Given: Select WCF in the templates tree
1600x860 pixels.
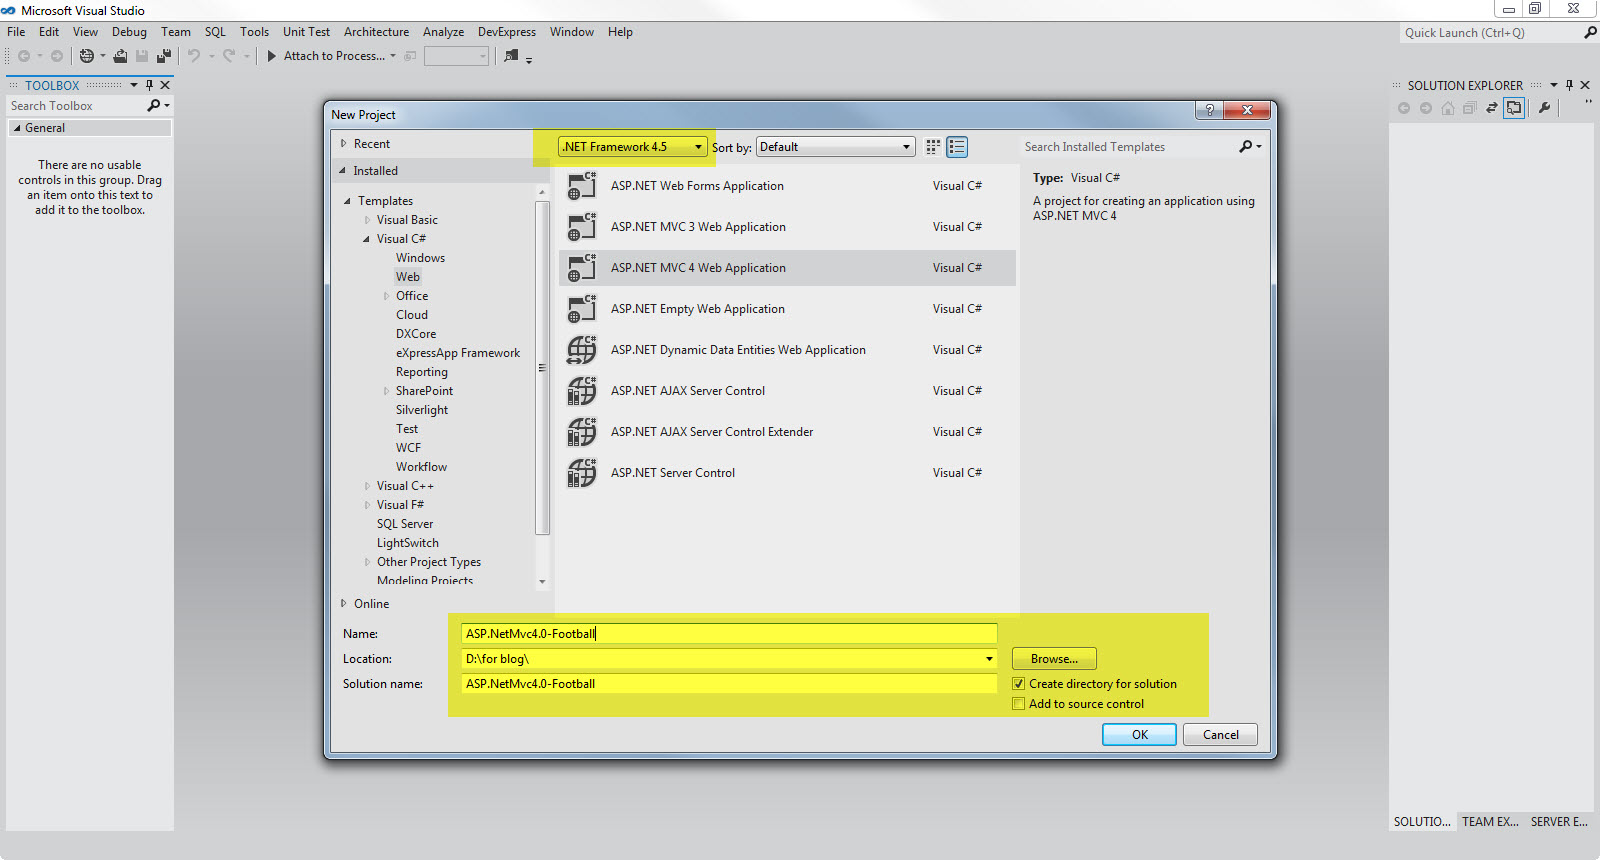Looking at the screenshot, I should point(408,448).
